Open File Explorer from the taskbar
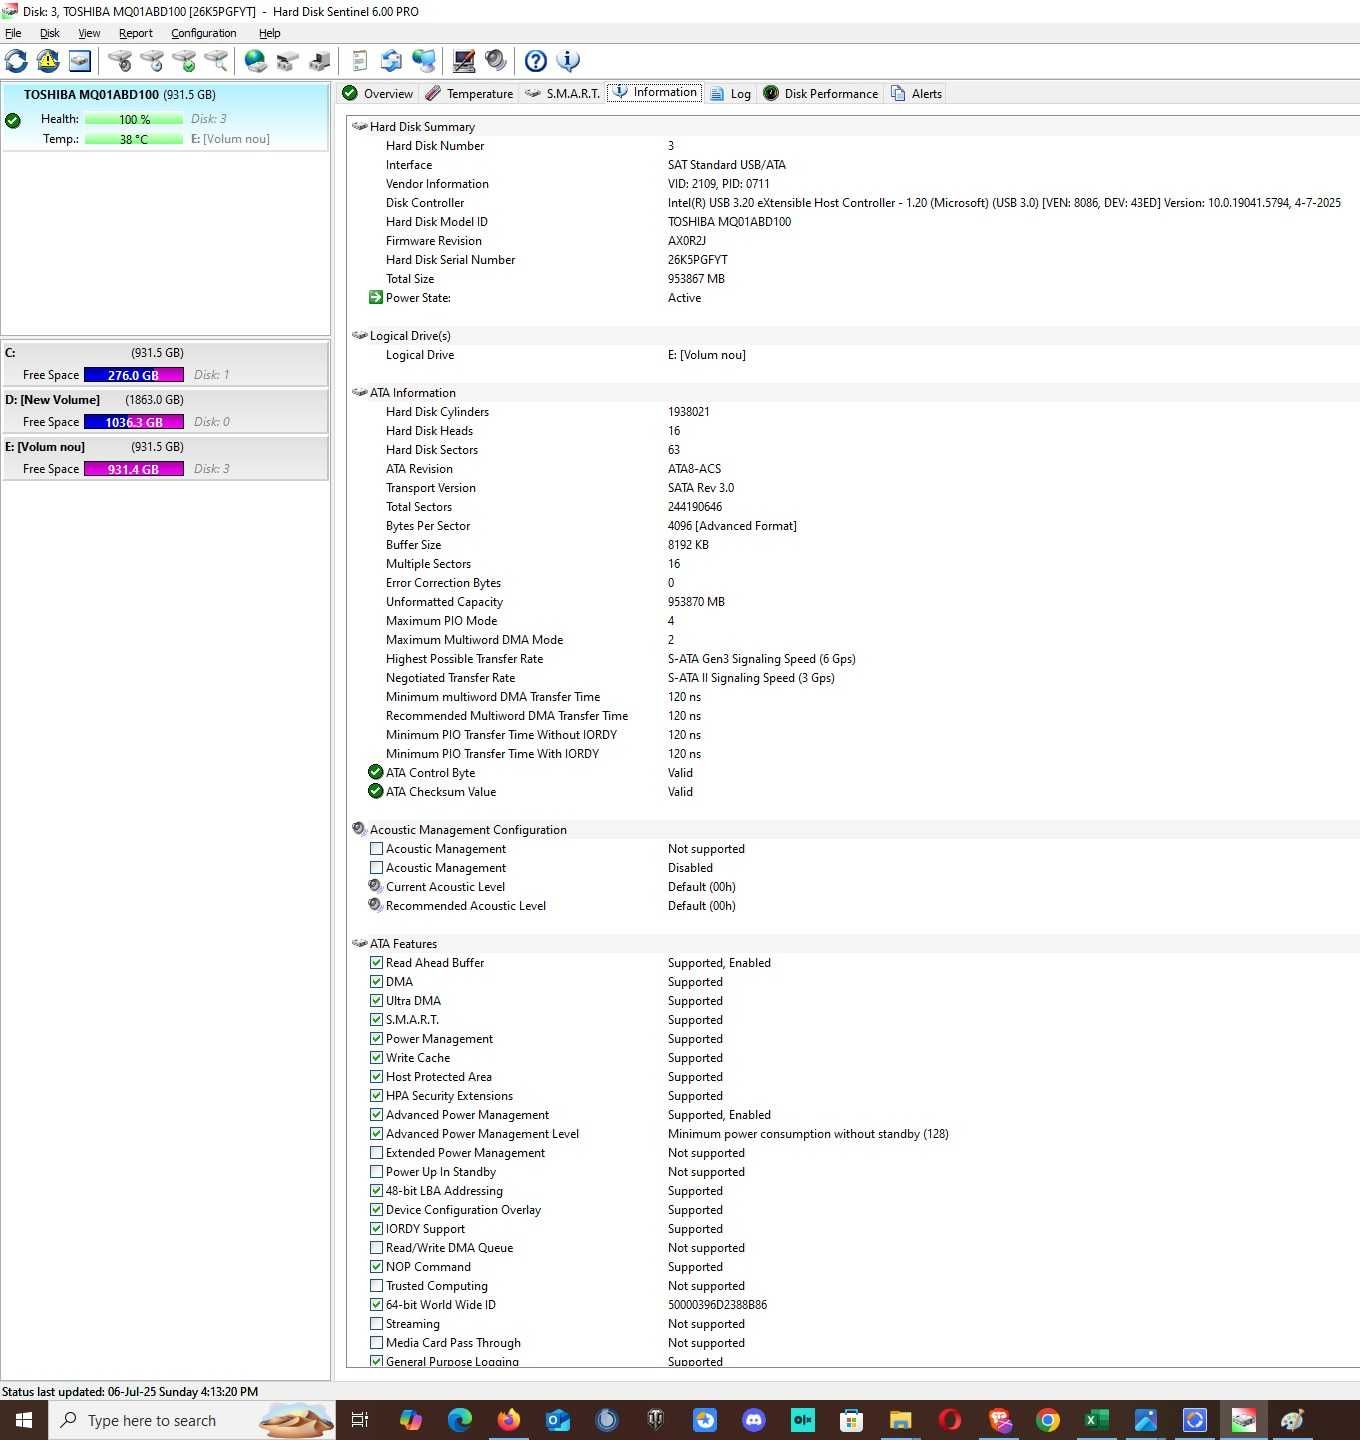Screen dimensions: 1360x1440 coord(901,1420)
